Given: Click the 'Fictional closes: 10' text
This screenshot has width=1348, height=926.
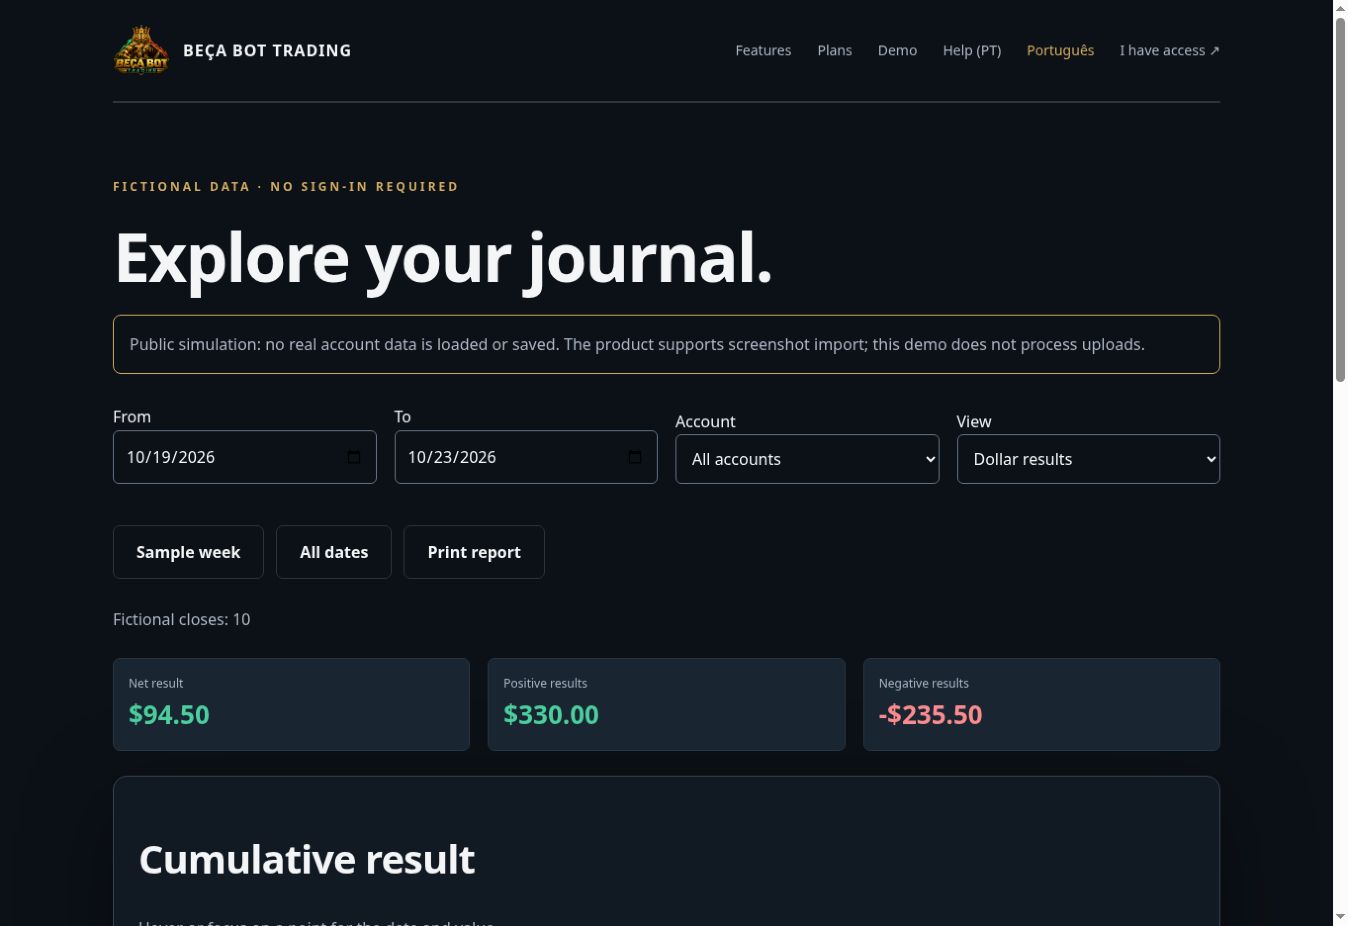Looking at the screenshot, I should pos(182,619).
